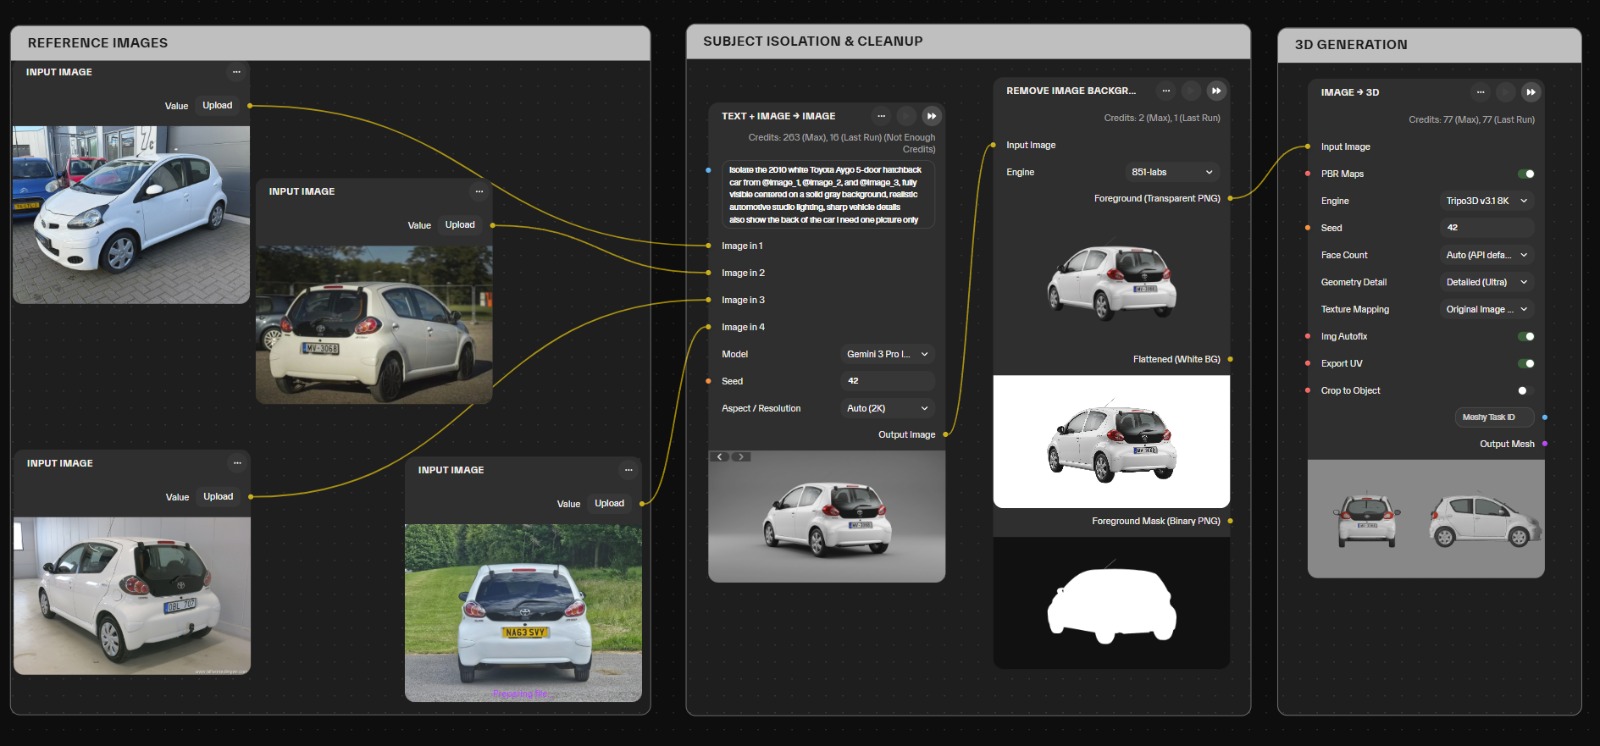Open the Text + Image → Image node options menu
The image size is (1600, 746).
pos(881,116)
